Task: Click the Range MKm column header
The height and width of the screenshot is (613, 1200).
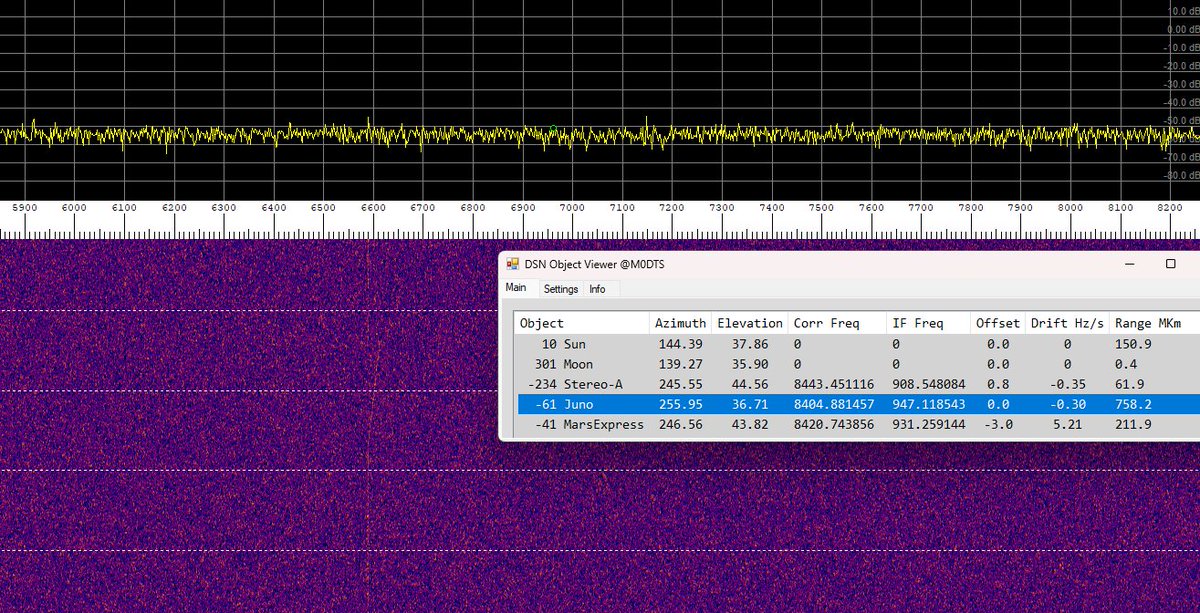Action: click(x=1154, y=323)
